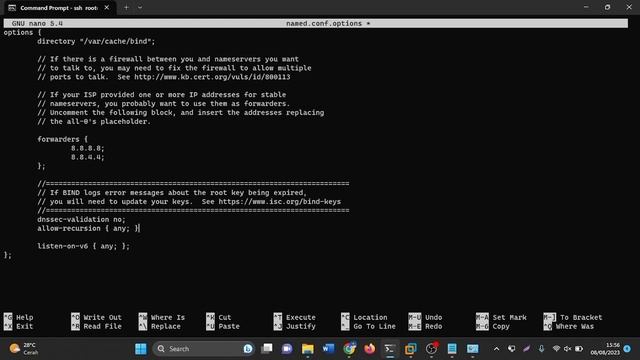Click the M-A Set Mark shortcut label

click(x=501, y=317)
